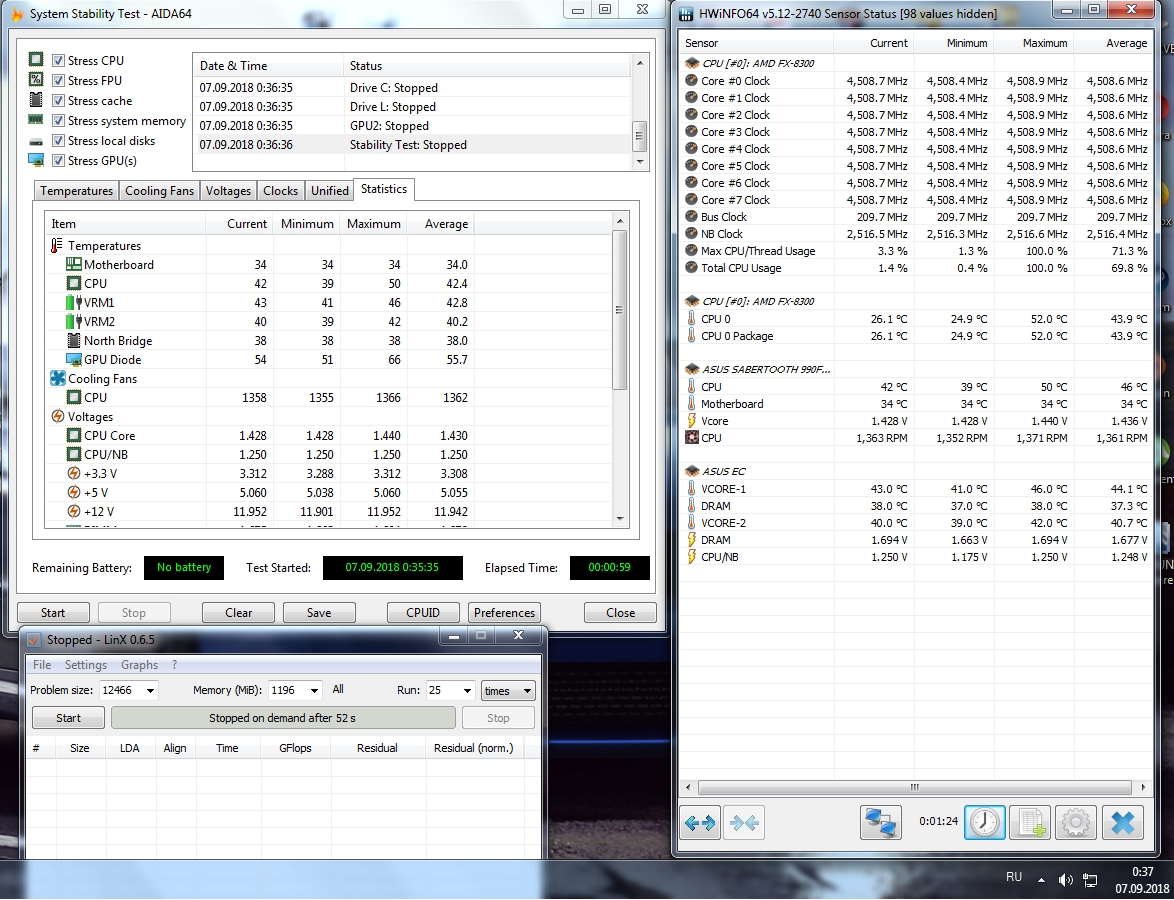Click the Stress local disks drive icon
This screenshot has width=1174, height=900.
(x=36, y=141)
